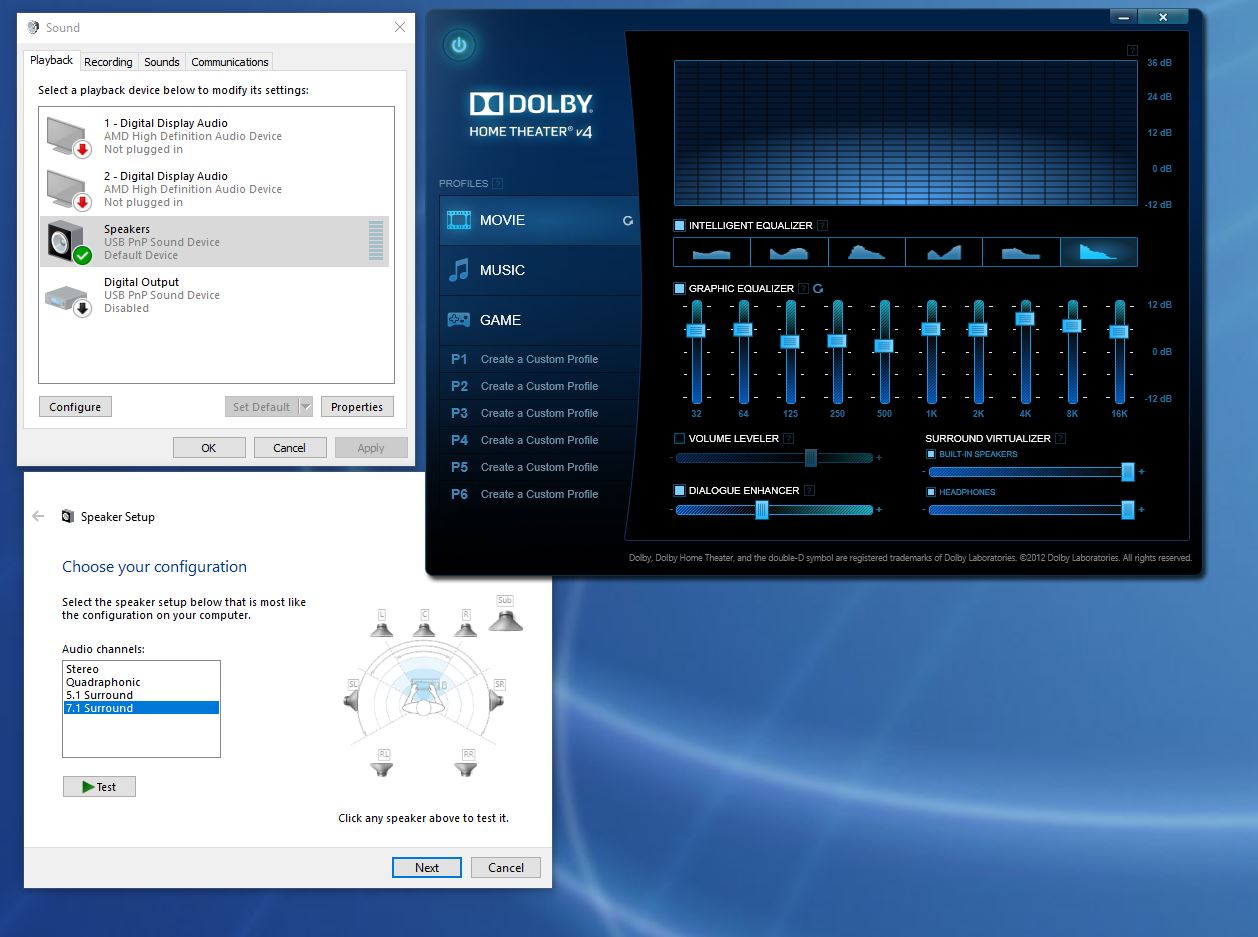This screenshot has width=1258, height=937.
Task: Test the front right R speaker icon
Action: pyautogui.click(x=466, y=624)
